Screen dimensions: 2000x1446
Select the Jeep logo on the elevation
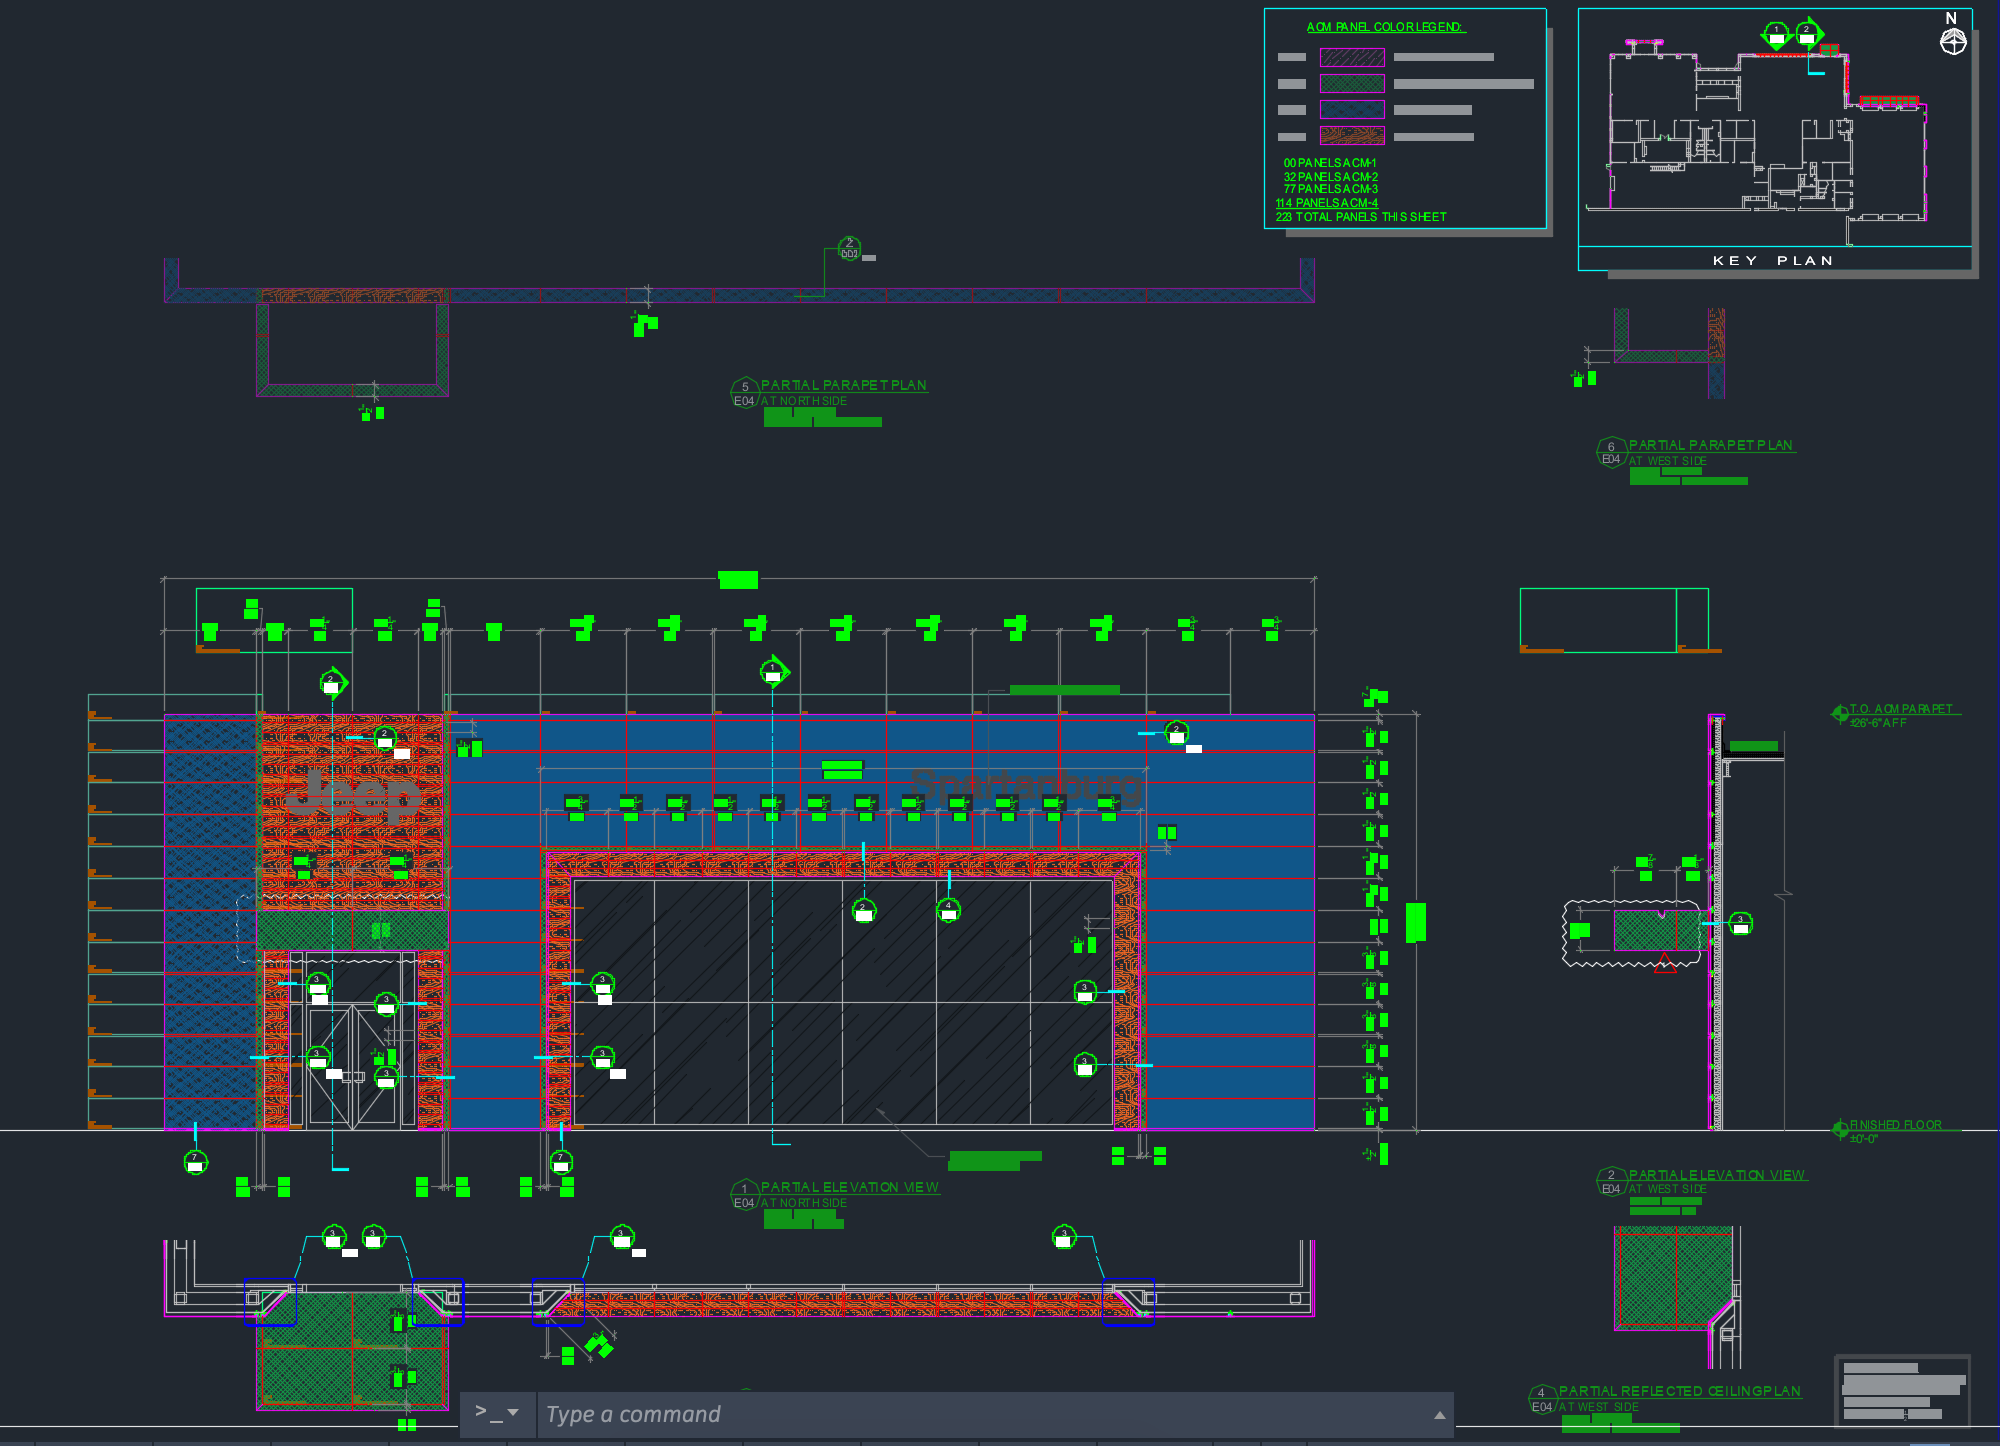point(350,795)
